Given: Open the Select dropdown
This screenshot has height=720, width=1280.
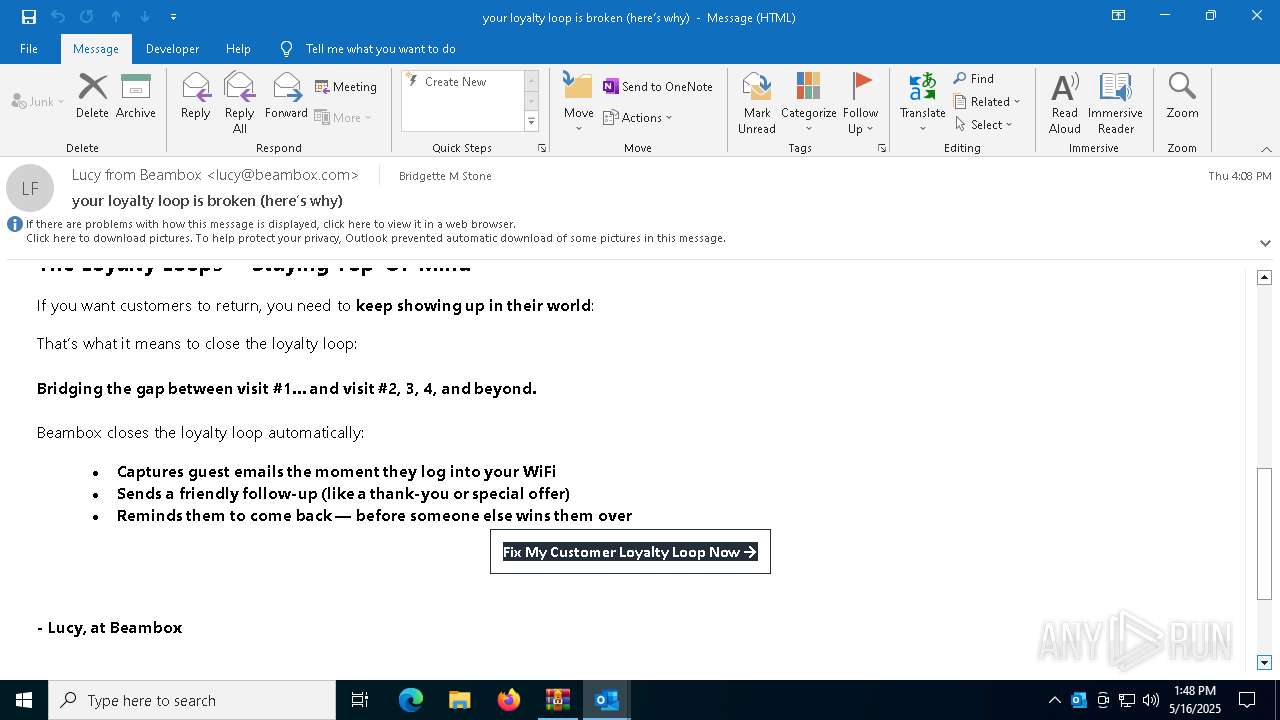Looking at the screenshot, I should (984, 124).
